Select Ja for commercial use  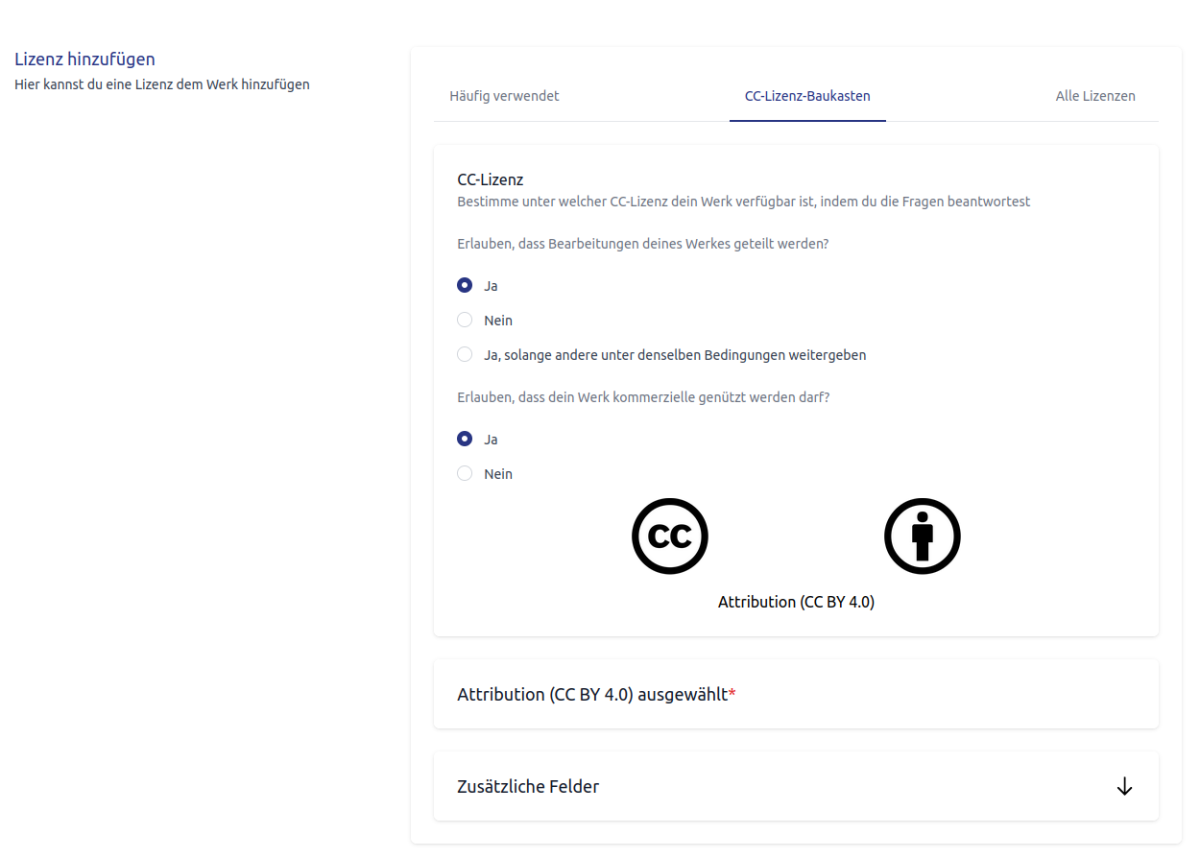click(x=464, y=439)
